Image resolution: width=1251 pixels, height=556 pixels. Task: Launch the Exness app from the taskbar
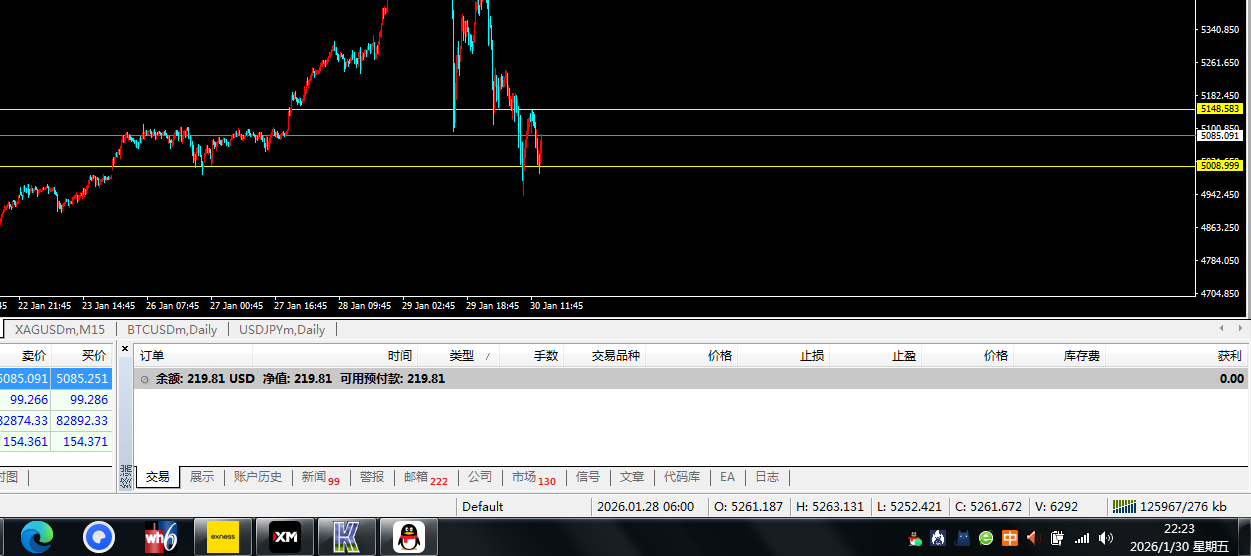coord(222,538)
